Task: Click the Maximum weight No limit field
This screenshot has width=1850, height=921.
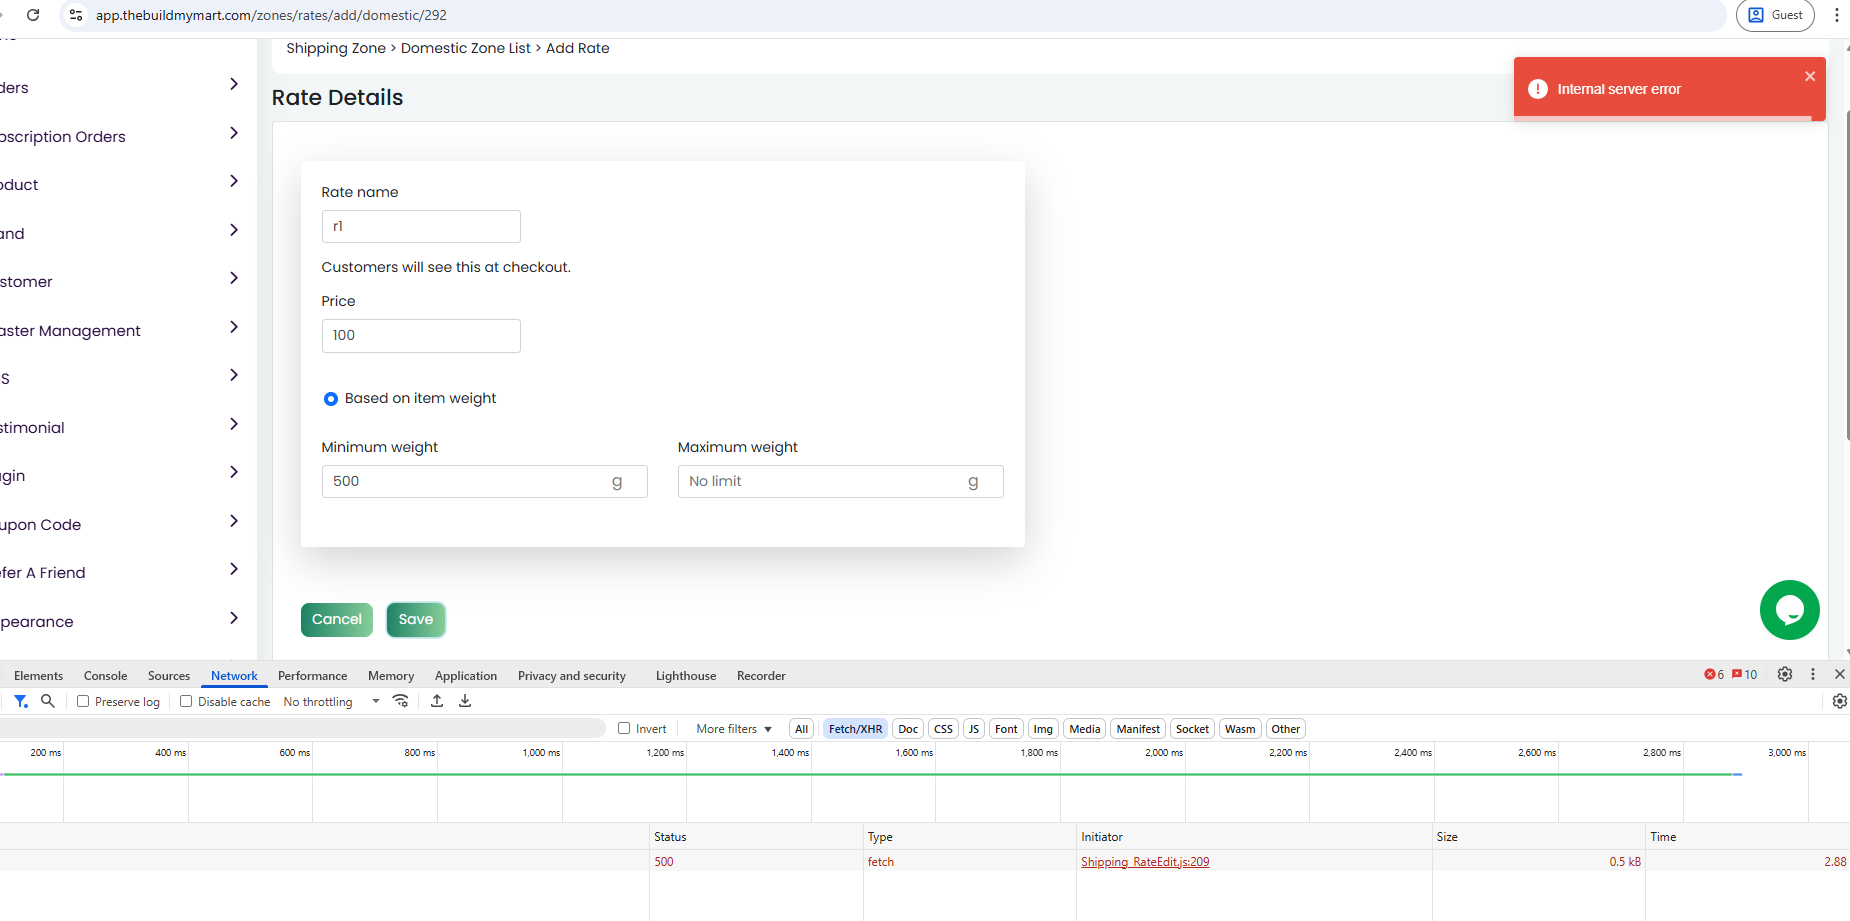Action: coord(840,481)
